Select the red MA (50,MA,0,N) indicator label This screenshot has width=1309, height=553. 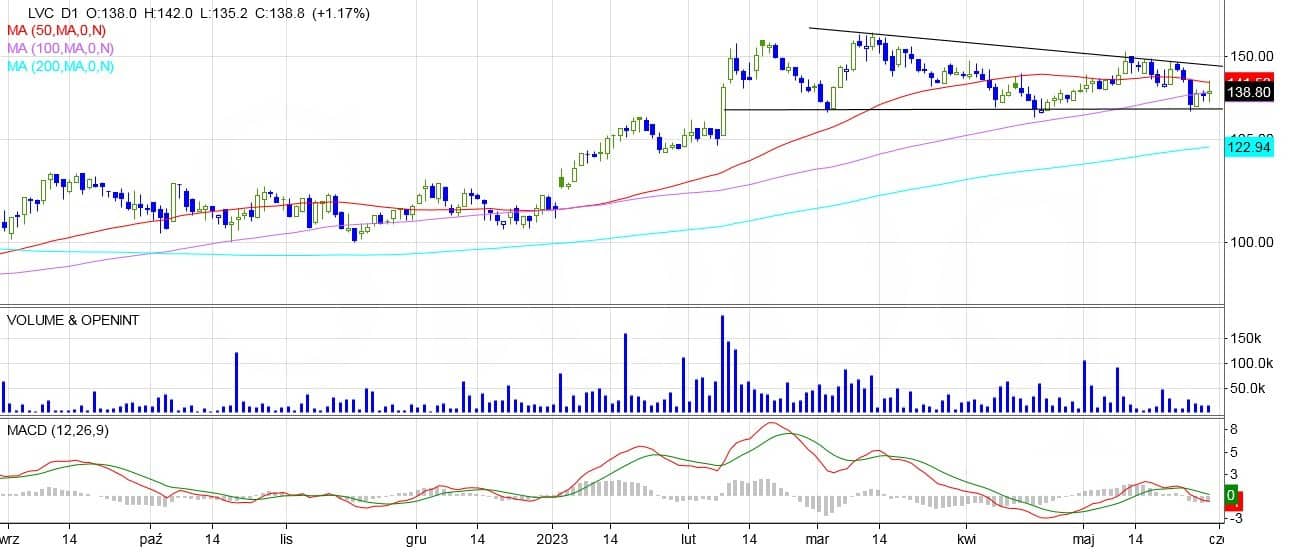coord(60,32)
